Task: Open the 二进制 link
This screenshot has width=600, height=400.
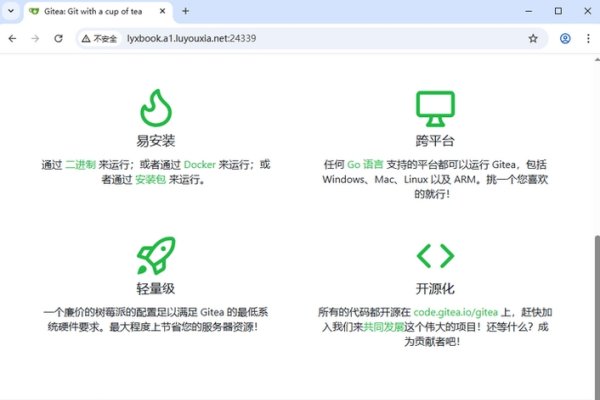Action: (80, 164)
